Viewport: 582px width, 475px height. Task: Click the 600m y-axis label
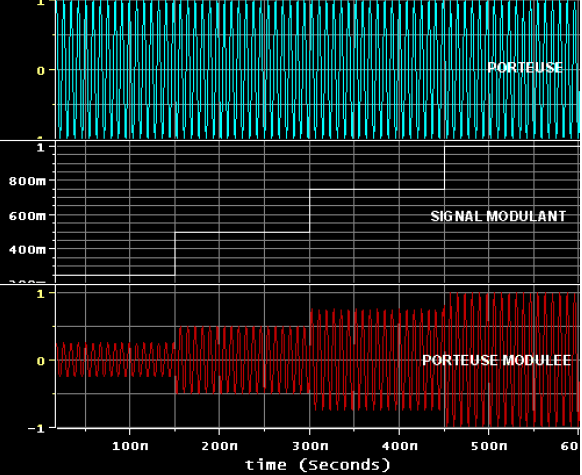[27, 216]
